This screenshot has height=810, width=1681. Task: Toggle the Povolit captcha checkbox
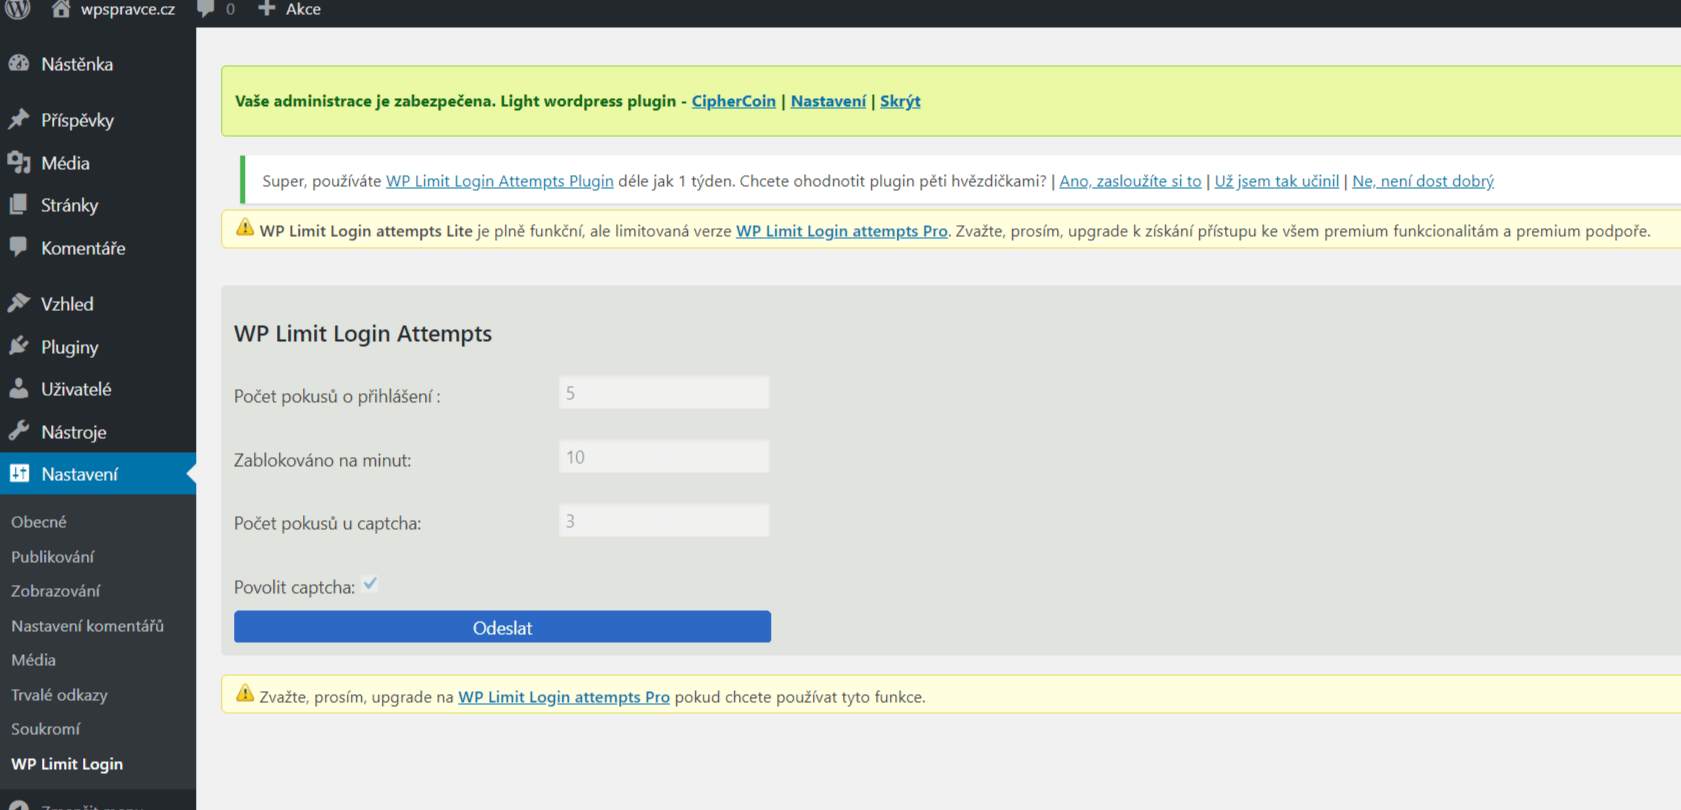click(x=370, y=585)
